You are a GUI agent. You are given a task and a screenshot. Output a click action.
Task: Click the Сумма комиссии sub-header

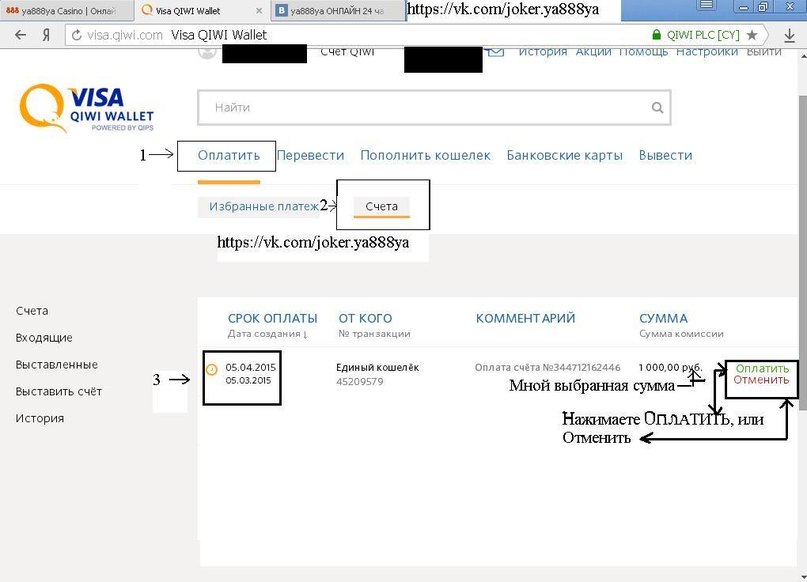(681, 333)
